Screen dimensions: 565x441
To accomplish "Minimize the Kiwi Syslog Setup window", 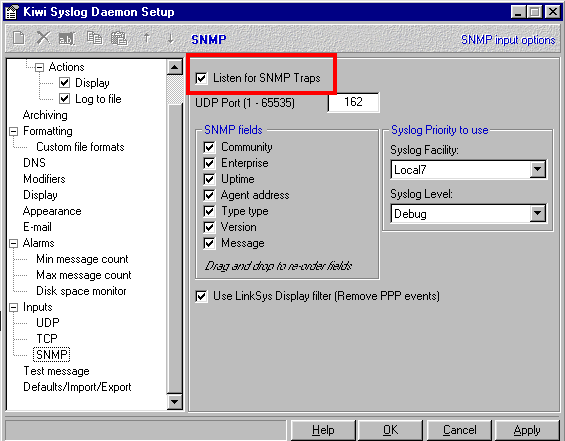I will [x=519, y=12].
